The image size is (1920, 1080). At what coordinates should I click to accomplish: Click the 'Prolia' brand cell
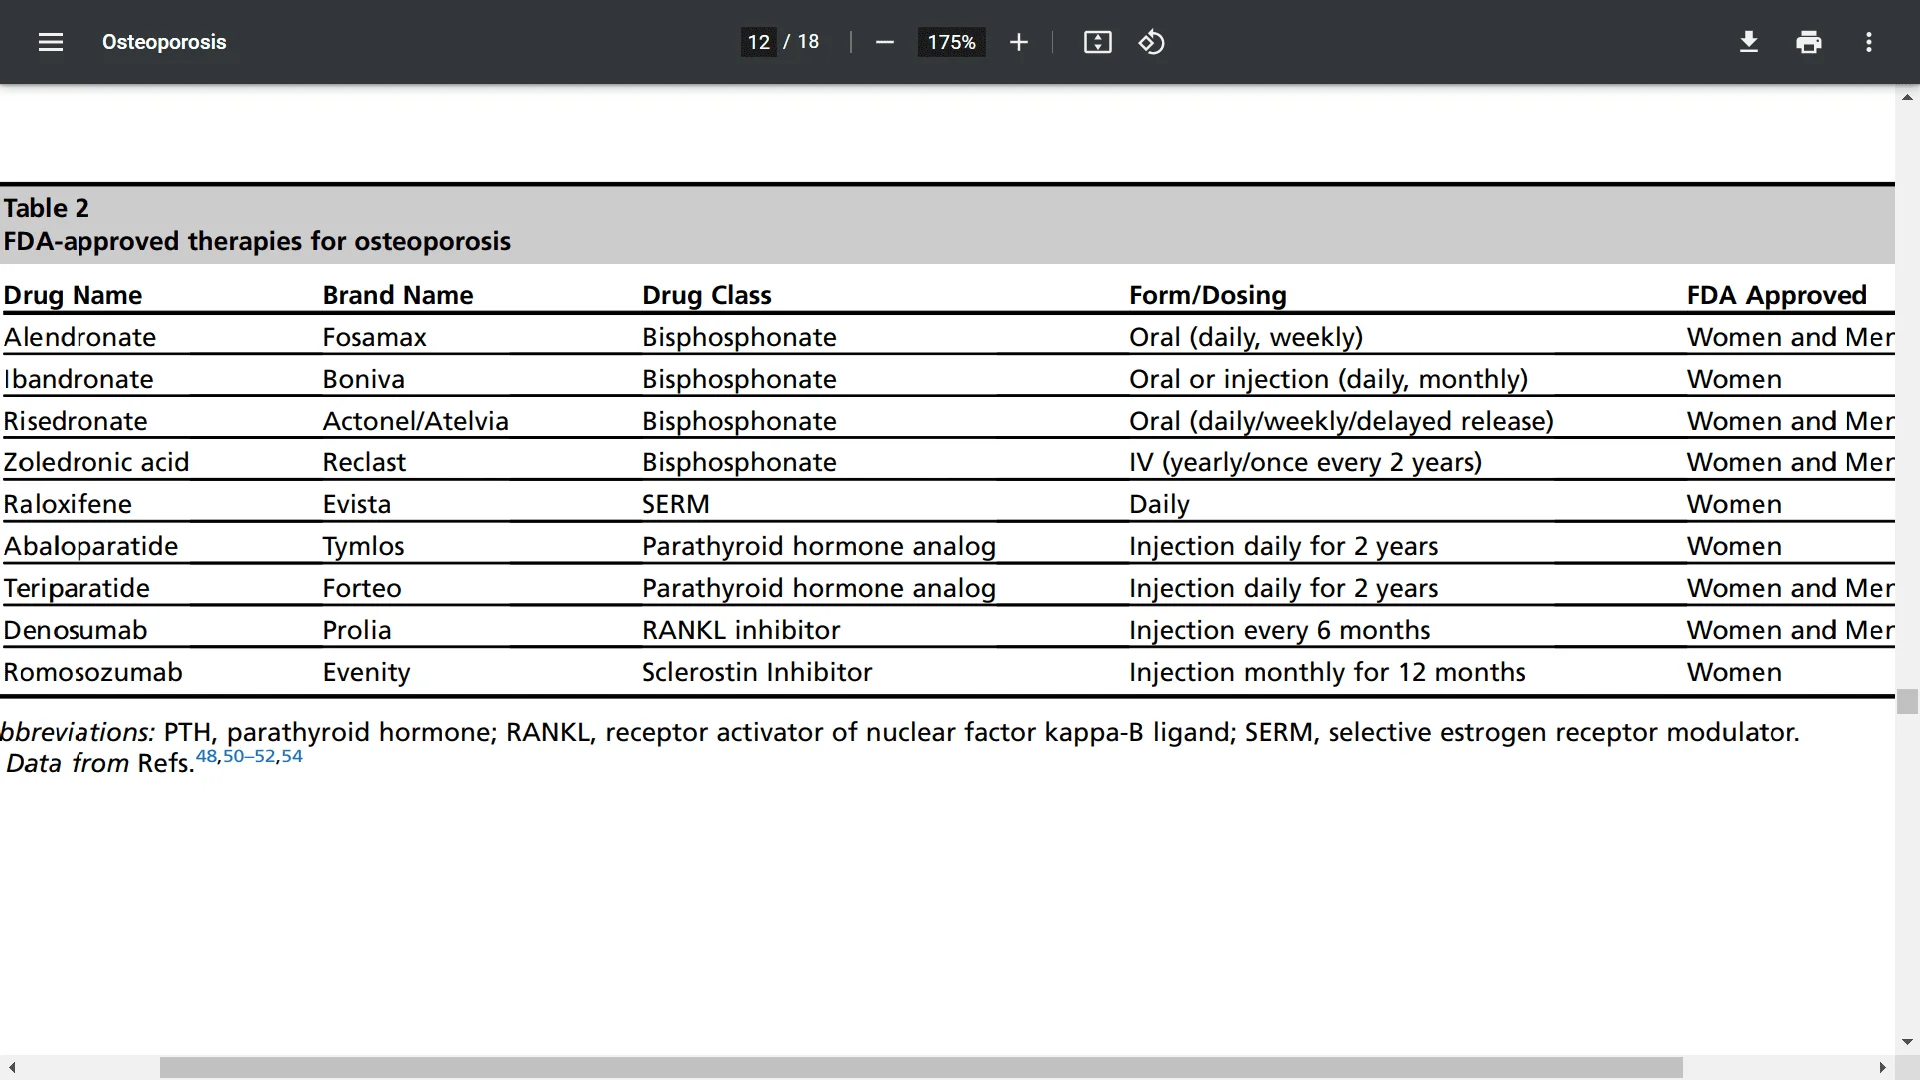pyautogui.click(x=356, y=630)
